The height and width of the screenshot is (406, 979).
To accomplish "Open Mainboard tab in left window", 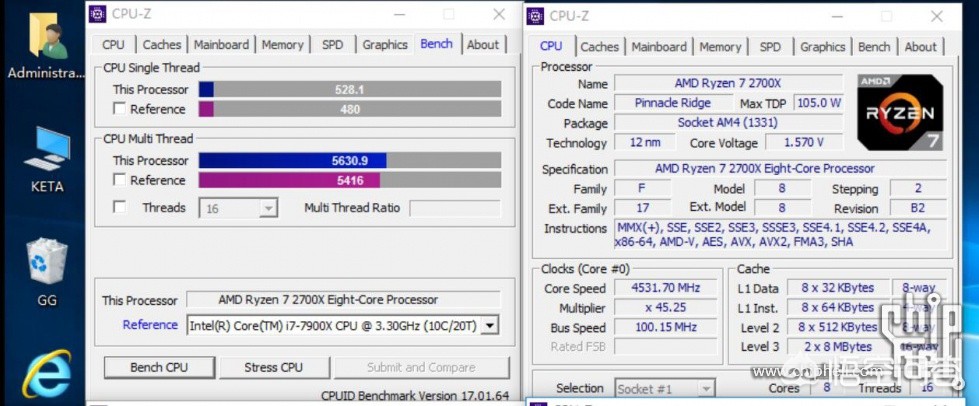I will 221,45.
